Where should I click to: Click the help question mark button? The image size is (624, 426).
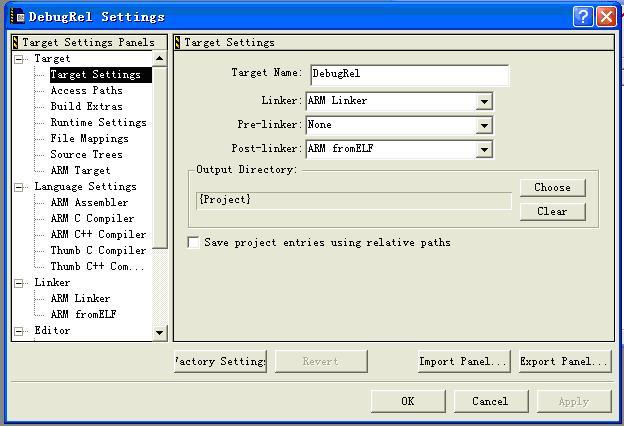click(583, 17)
